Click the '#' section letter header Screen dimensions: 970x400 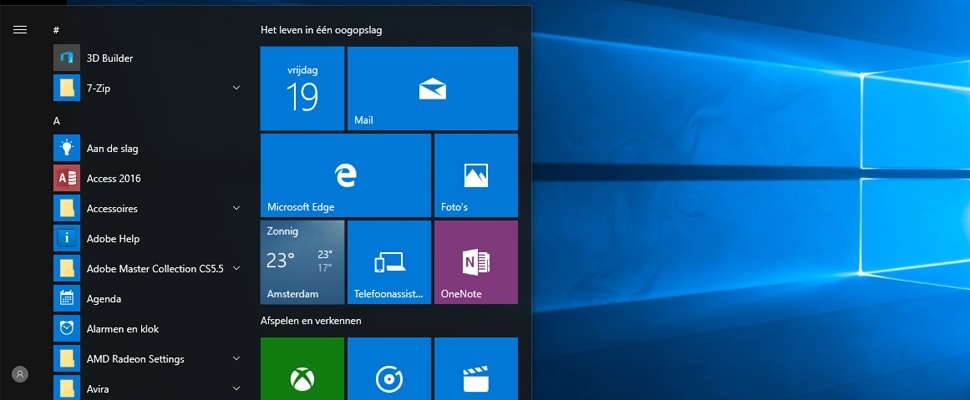(x=56, y=30)
